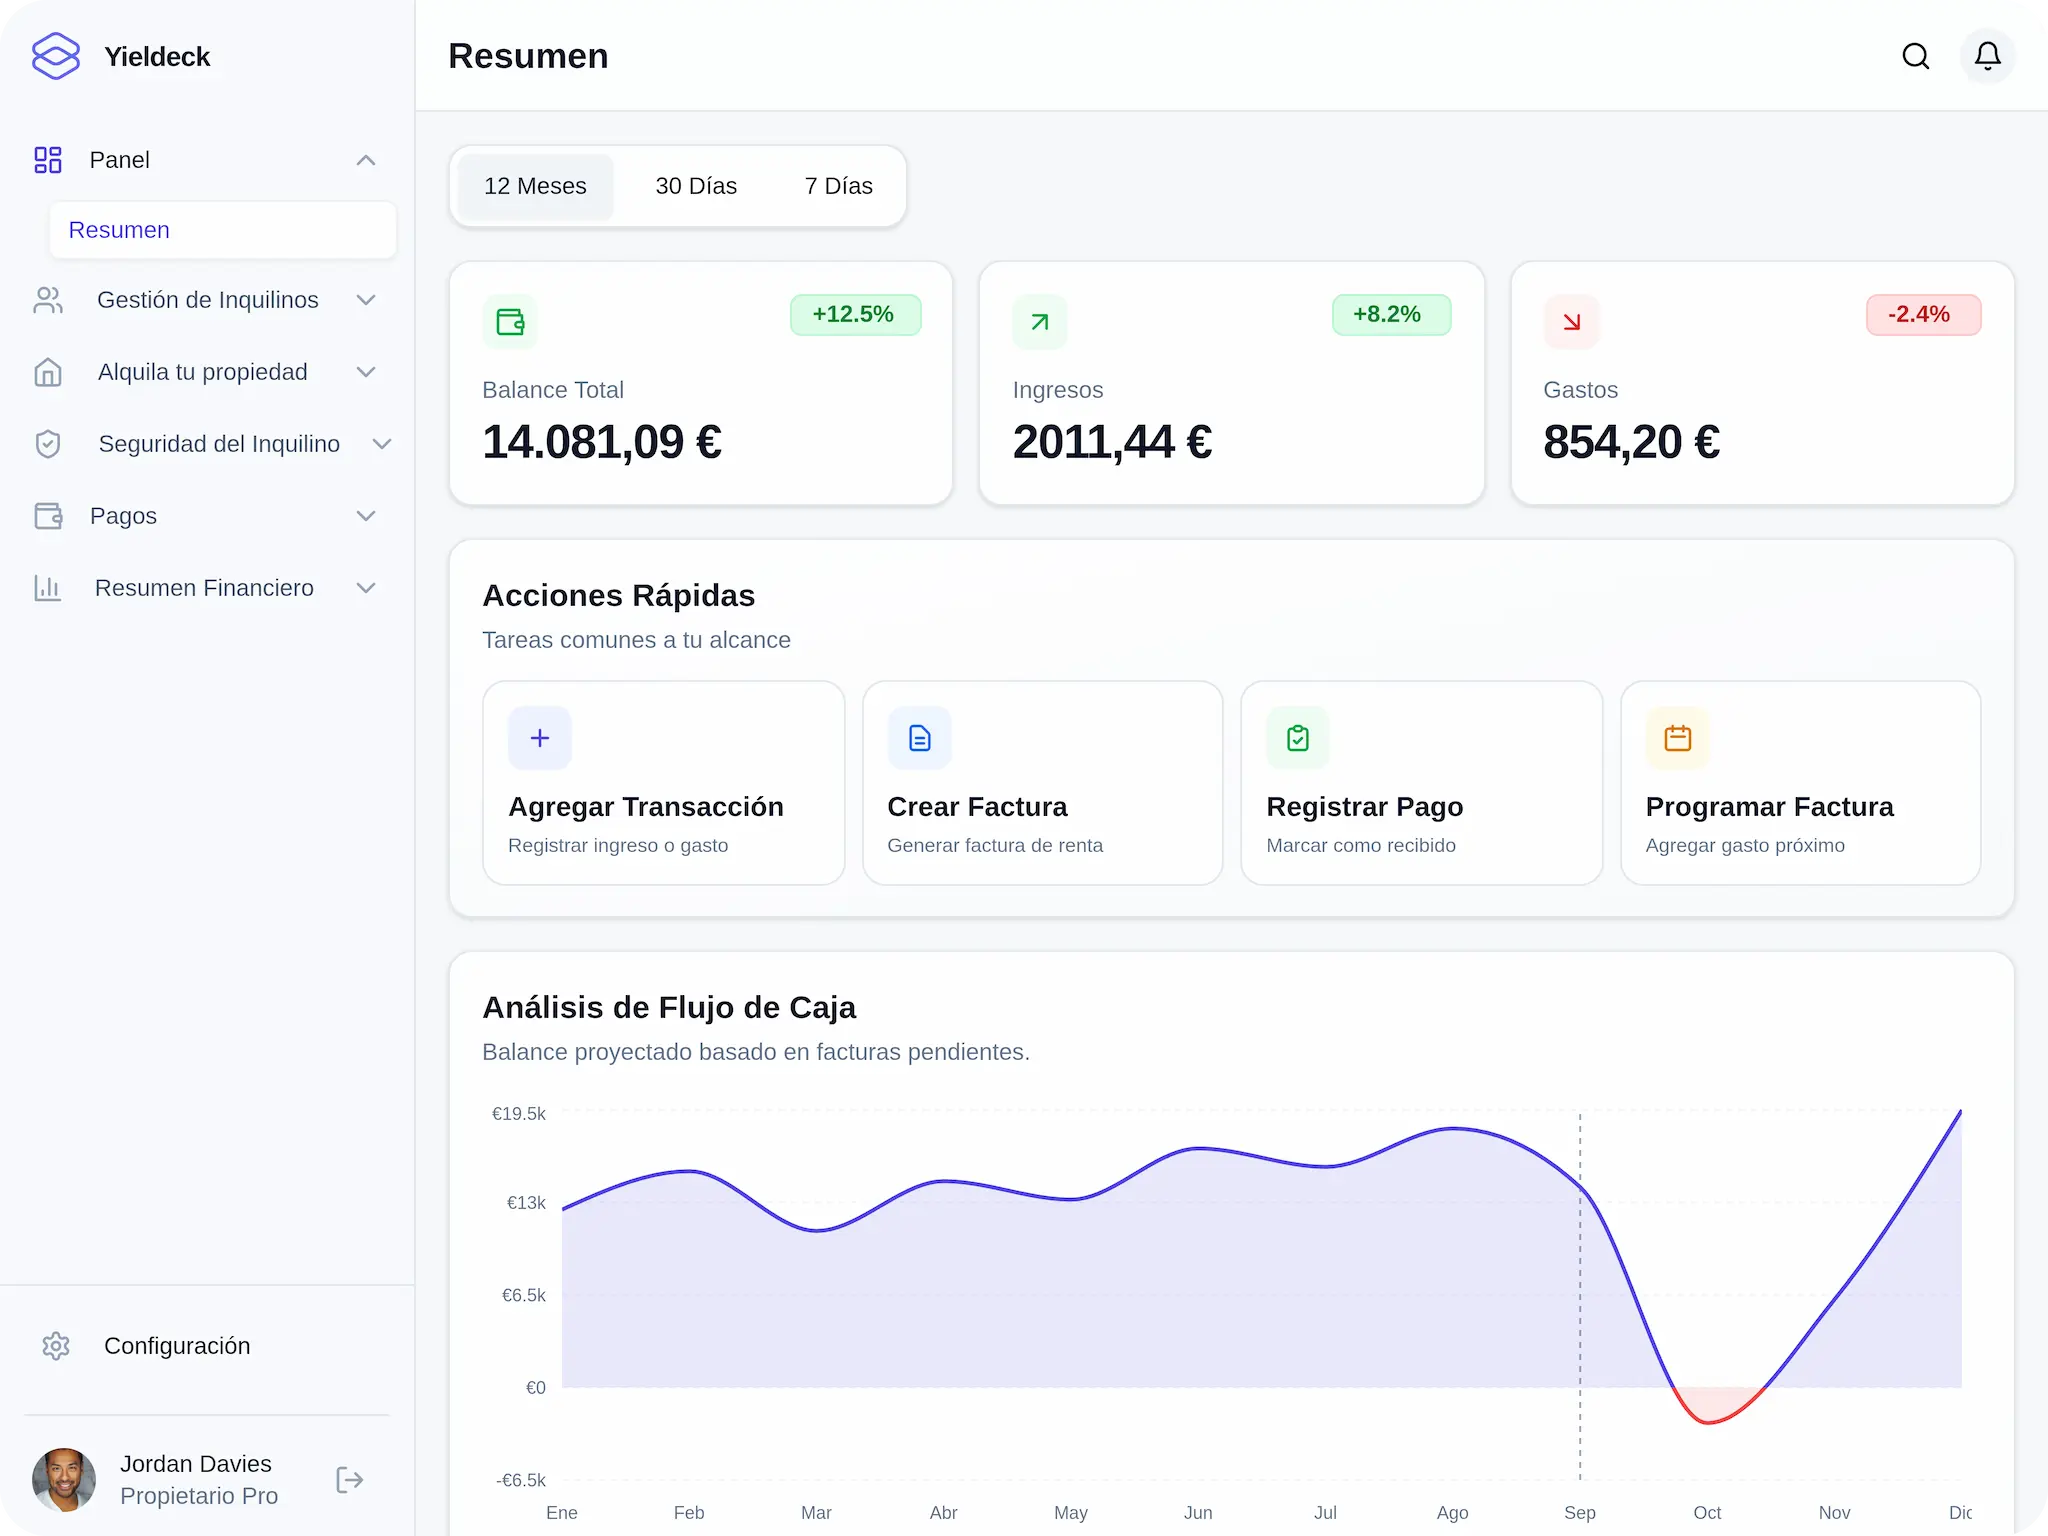Click the Programar Factura calendar icon
Image resolution: width=2048 pixels, height=1536 pixels.
point(1677,738)
